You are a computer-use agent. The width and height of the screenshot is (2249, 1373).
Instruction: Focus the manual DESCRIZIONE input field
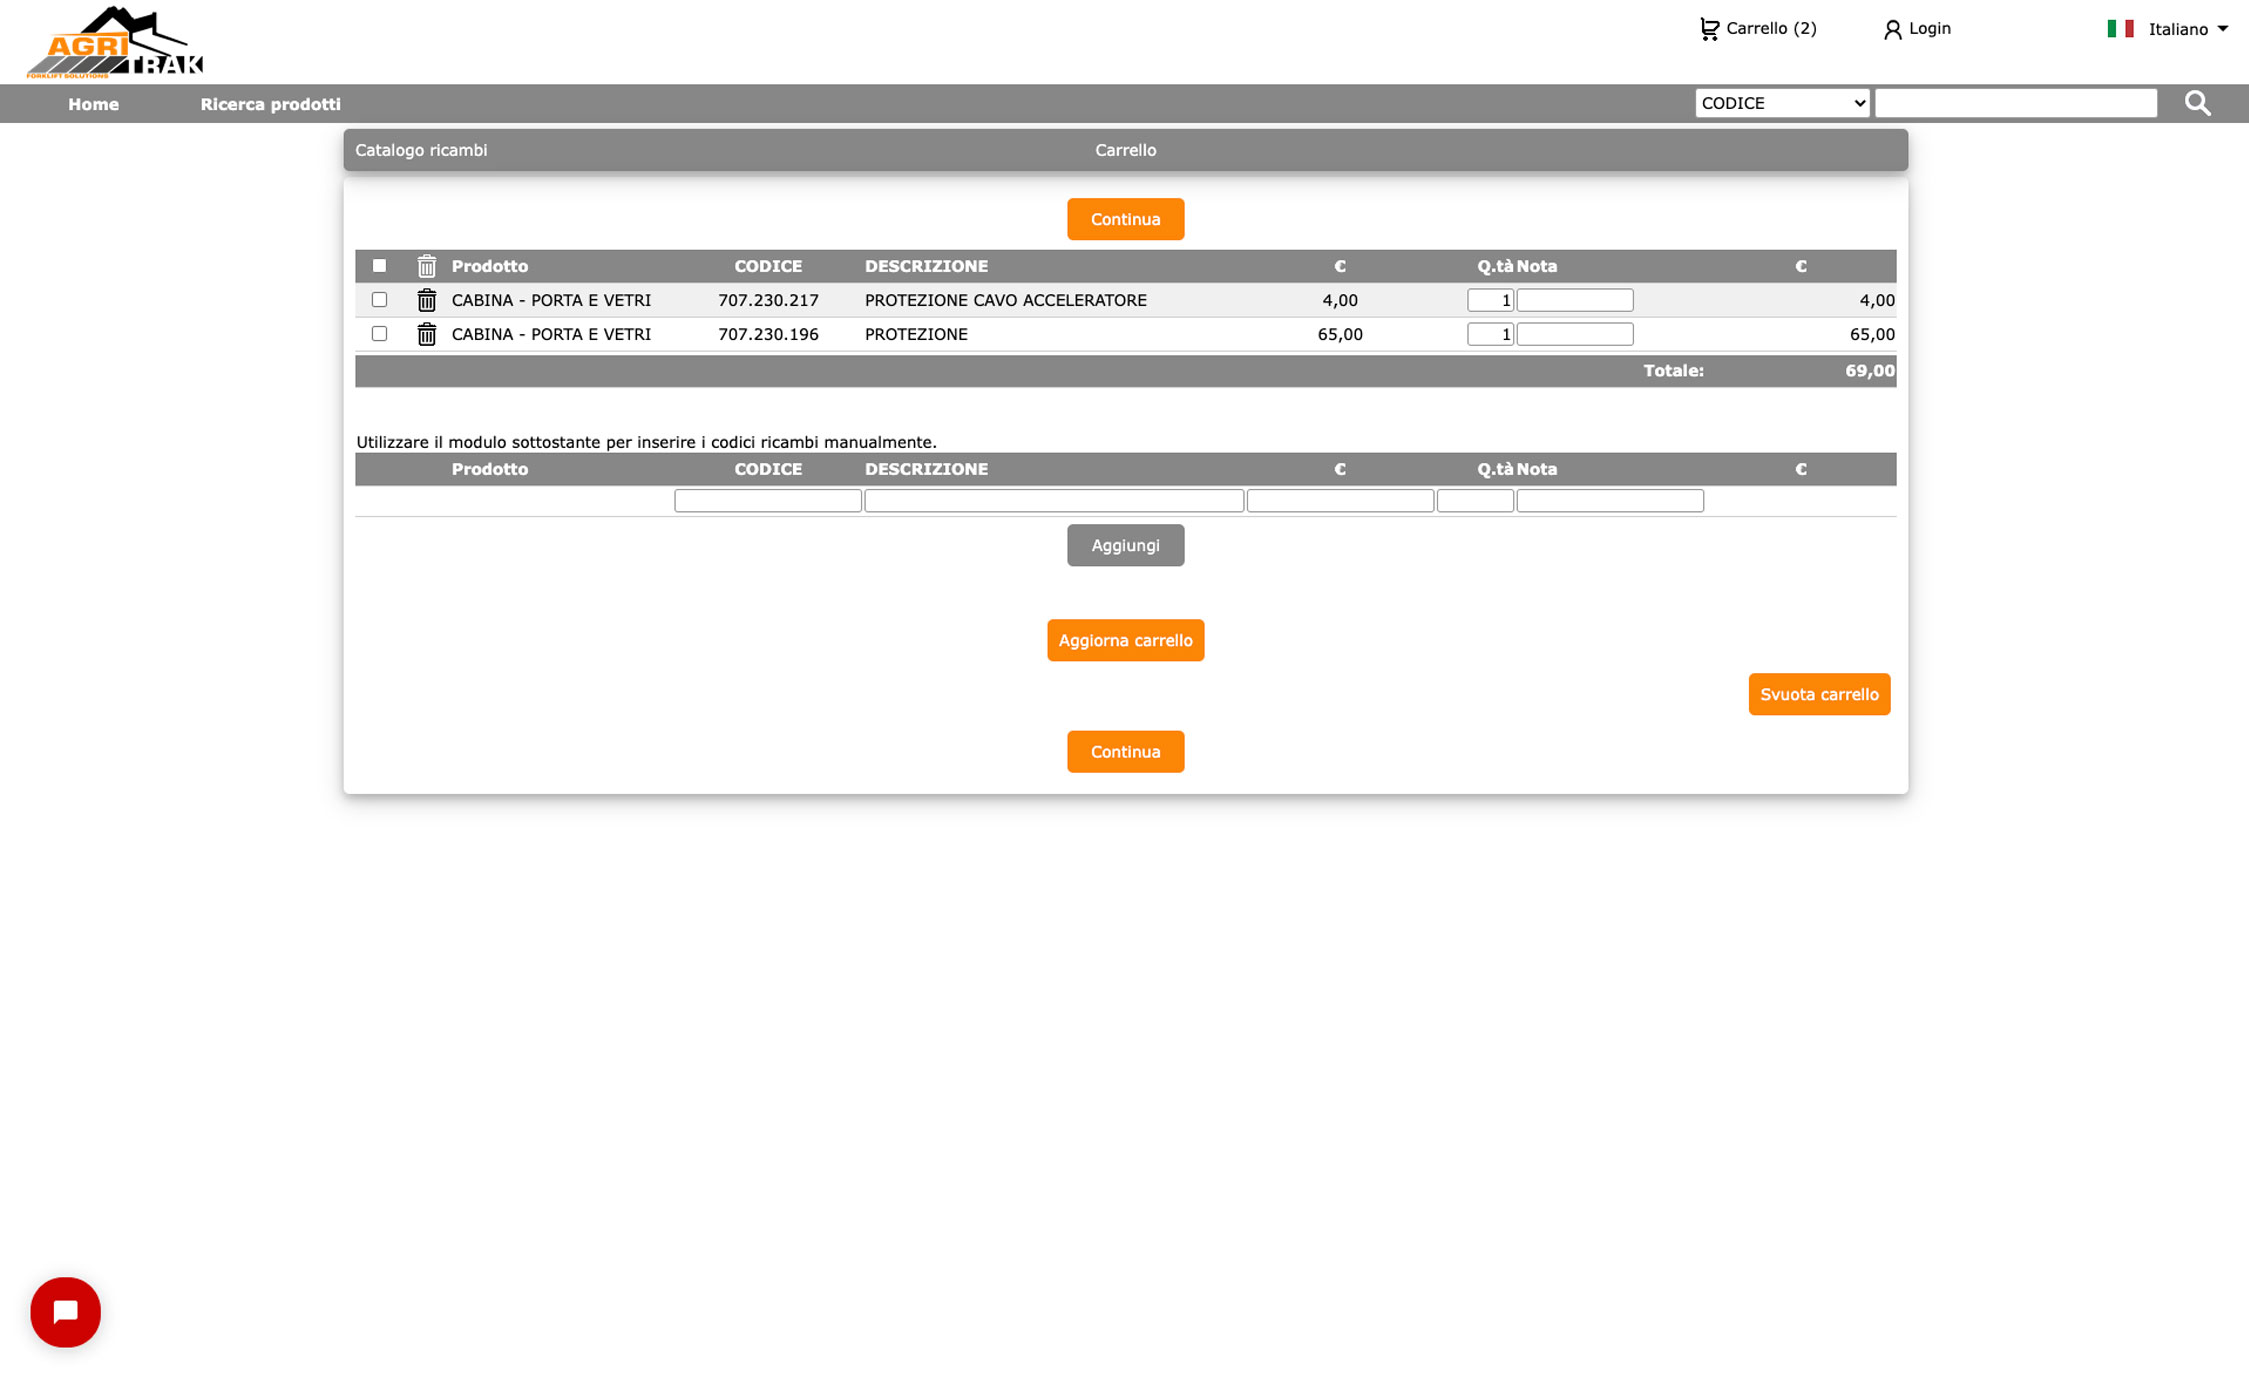[1054, 501]
